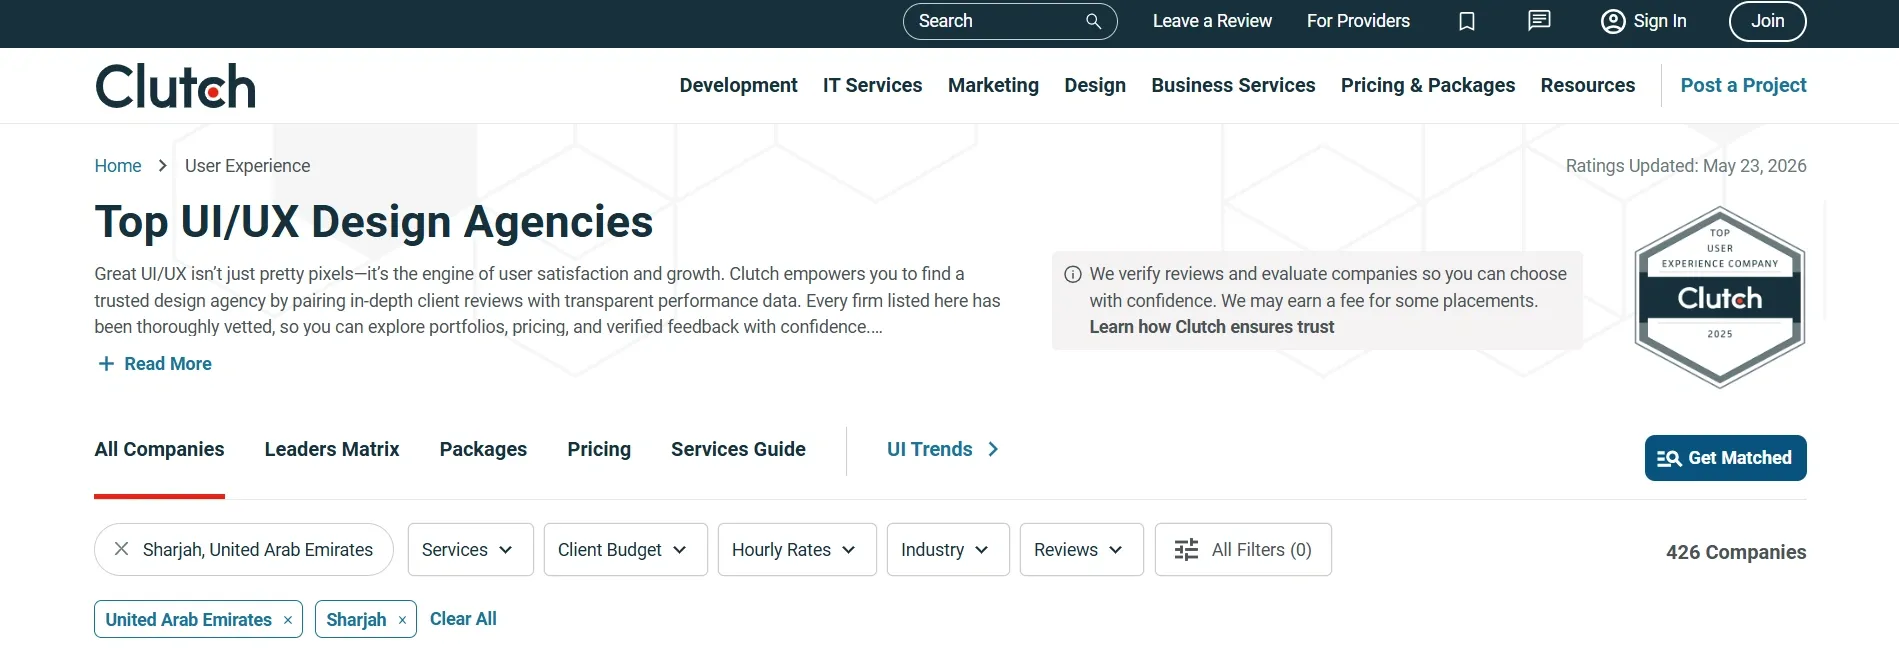This screenshot has width=1899, height=653.
Task: Click the Top UI/UX Design Agencies heading
Action: [x=373, y=222]
